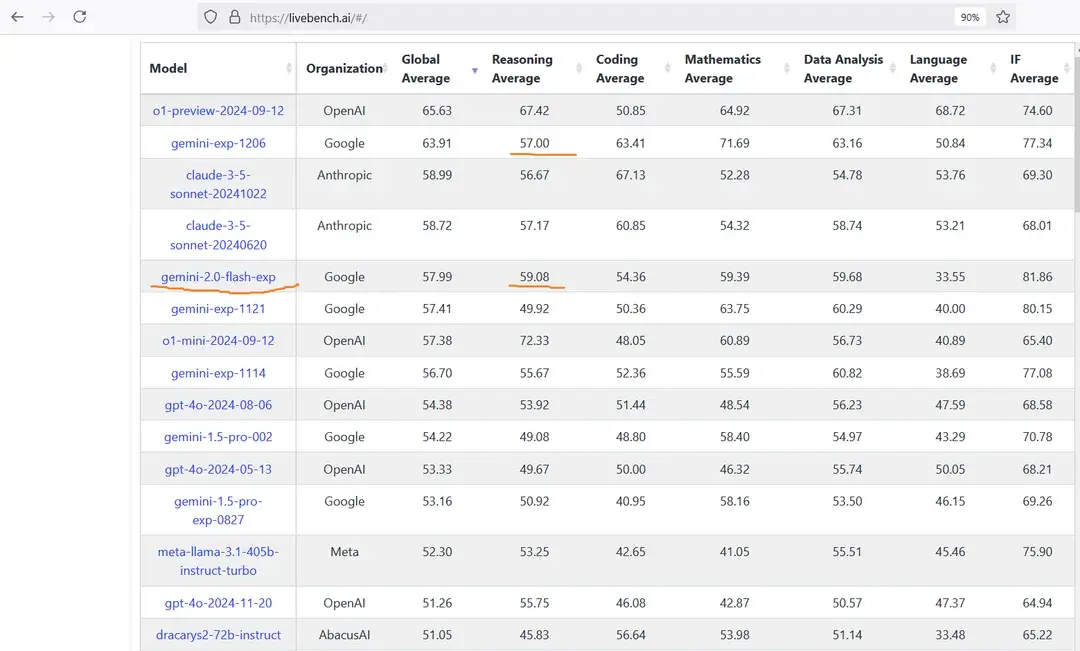Sort by Reasoning Average column arrows
The image size is (1080, 651).
(579, 68)
